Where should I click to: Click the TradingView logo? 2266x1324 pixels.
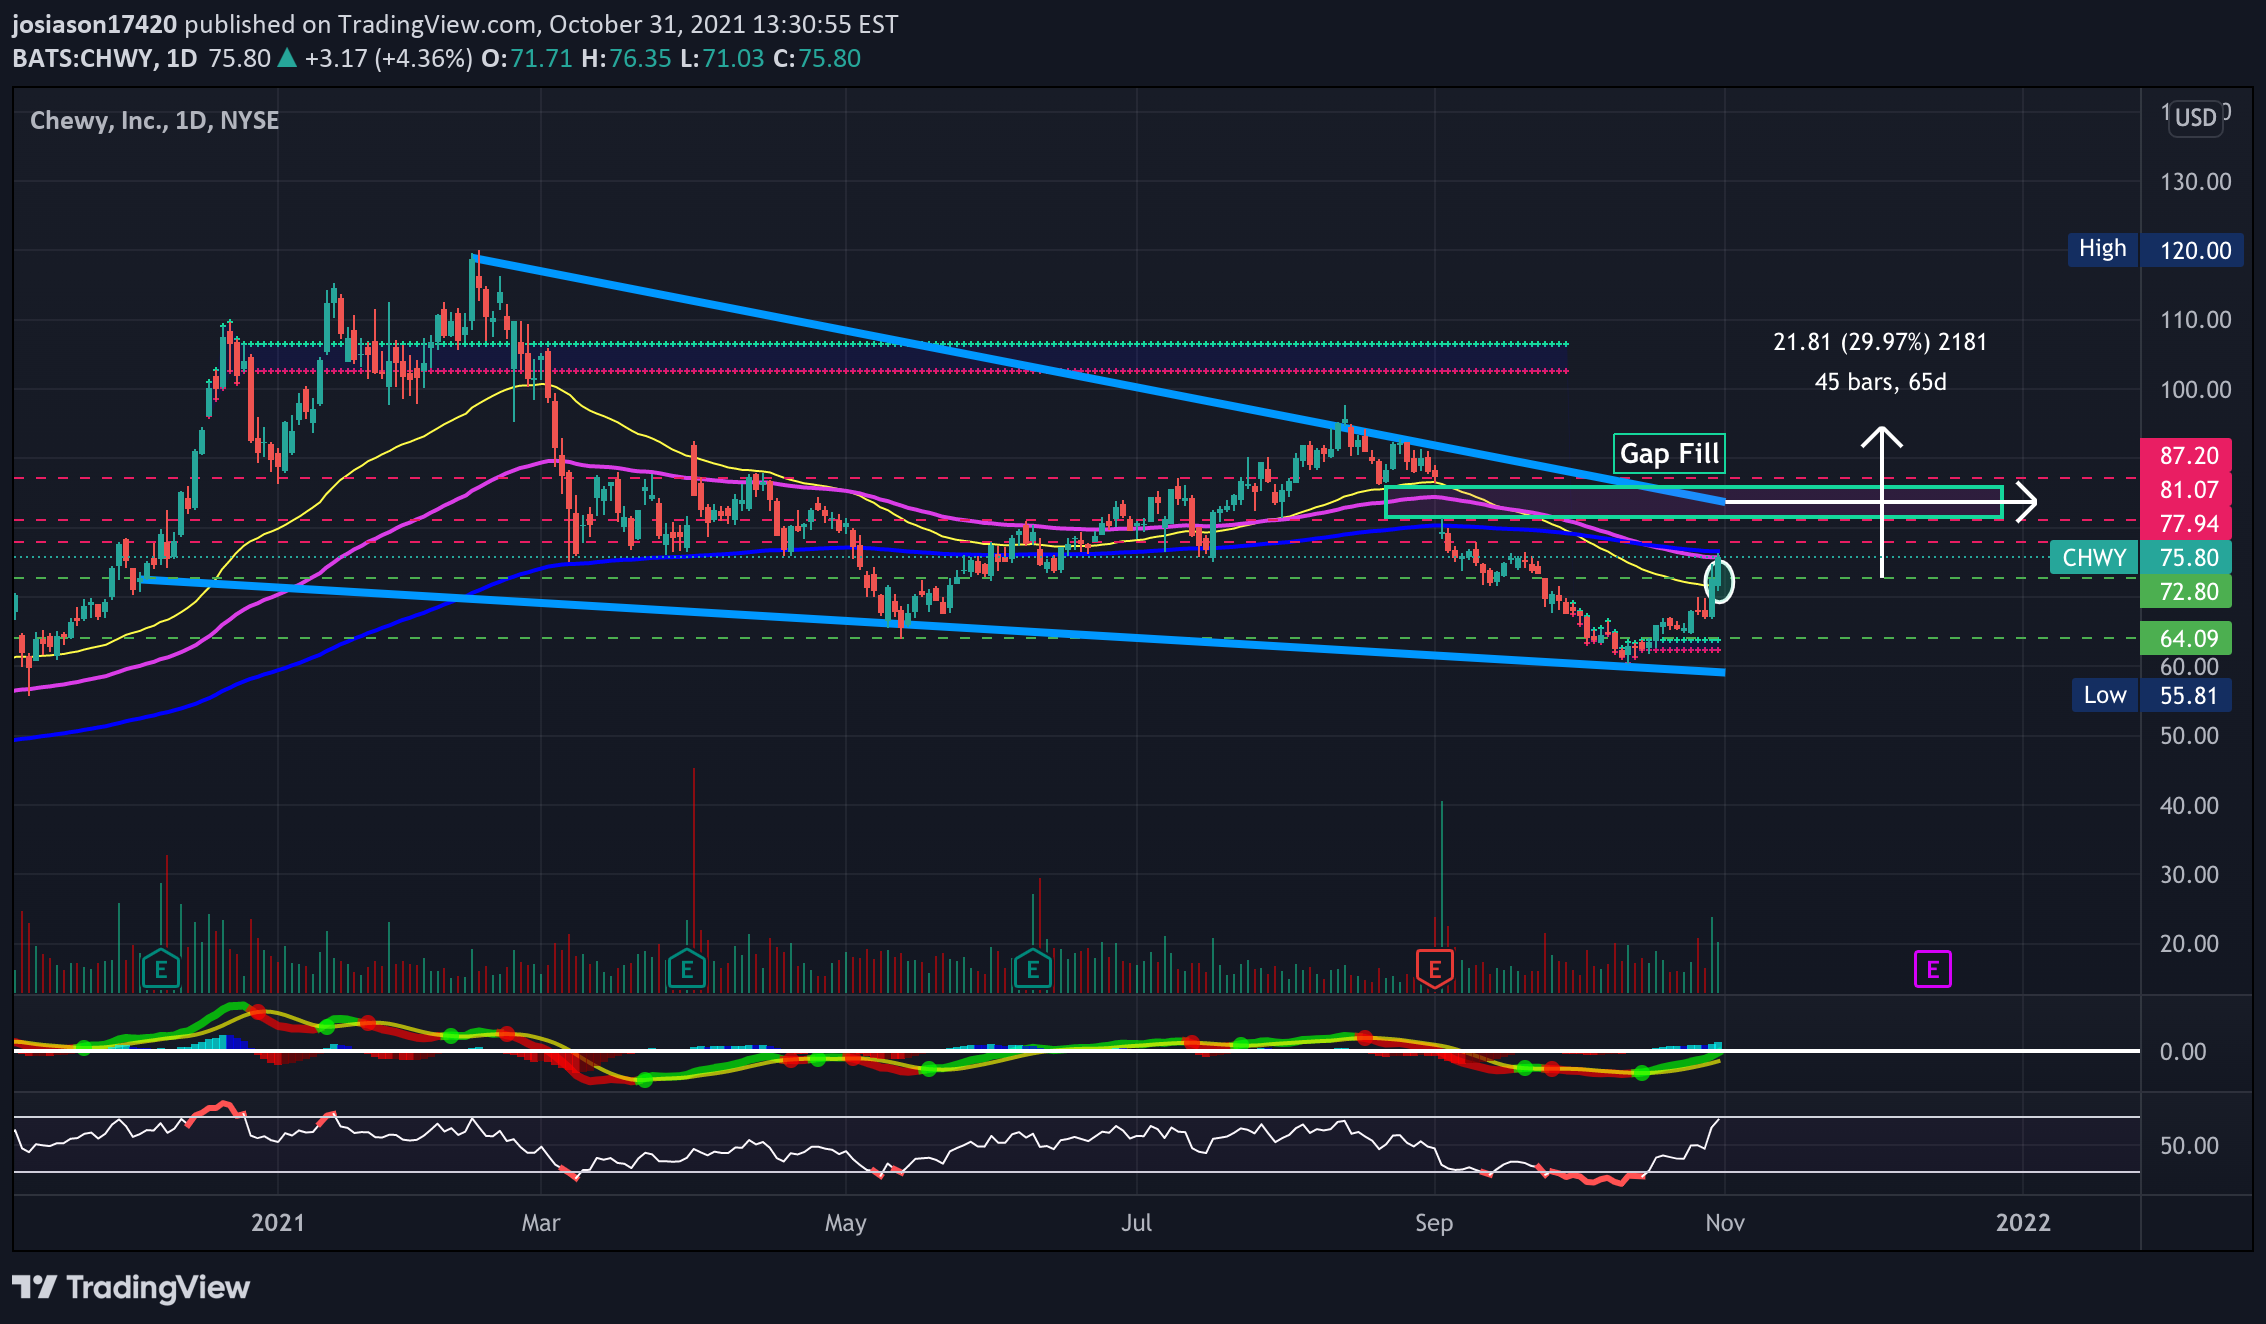pos(131,1287)
